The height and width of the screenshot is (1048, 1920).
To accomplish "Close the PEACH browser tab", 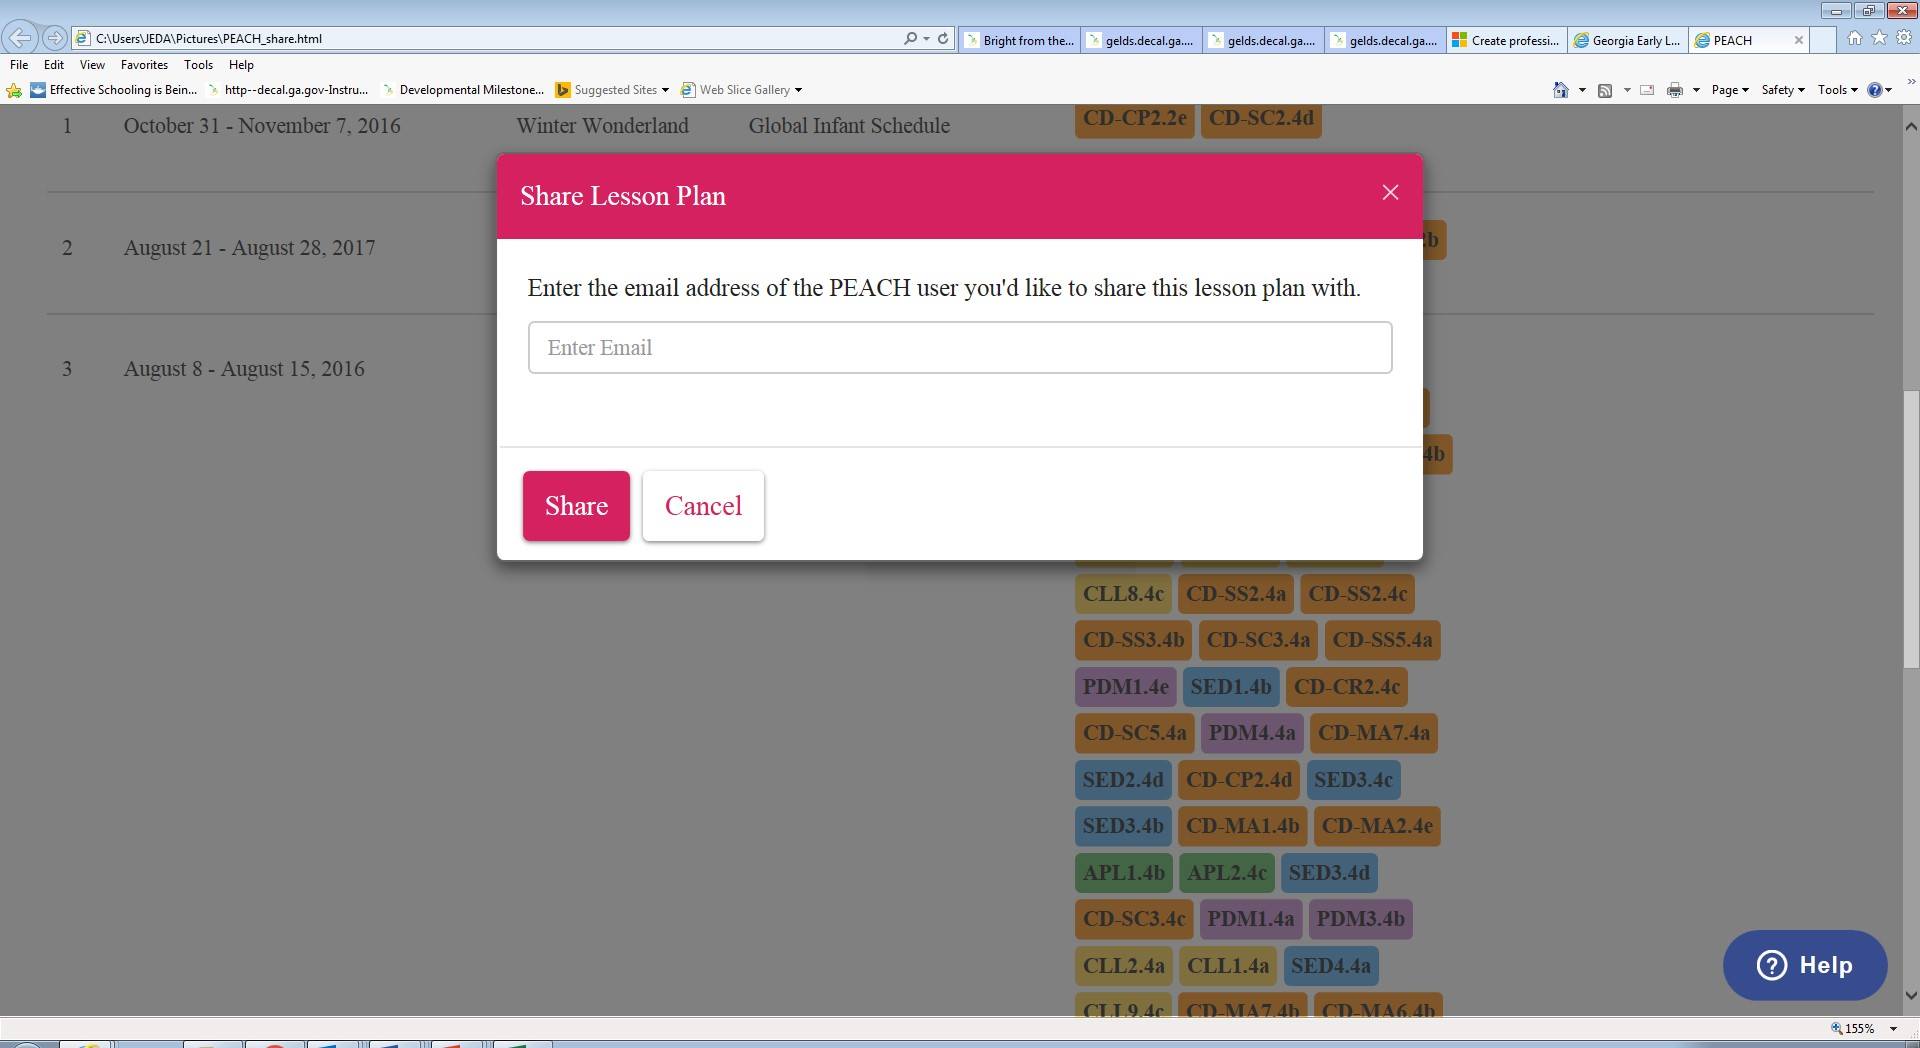I will pos(1799,40).
